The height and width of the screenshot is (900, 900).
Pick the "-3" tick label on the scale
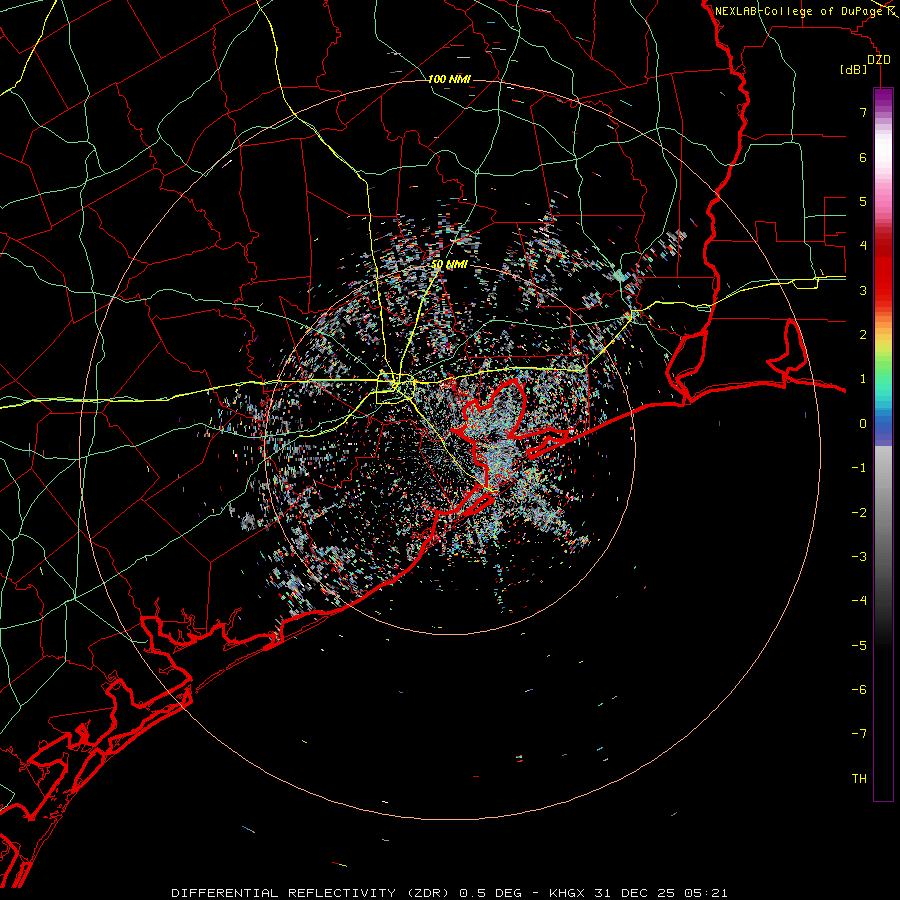tap(859, 557)
